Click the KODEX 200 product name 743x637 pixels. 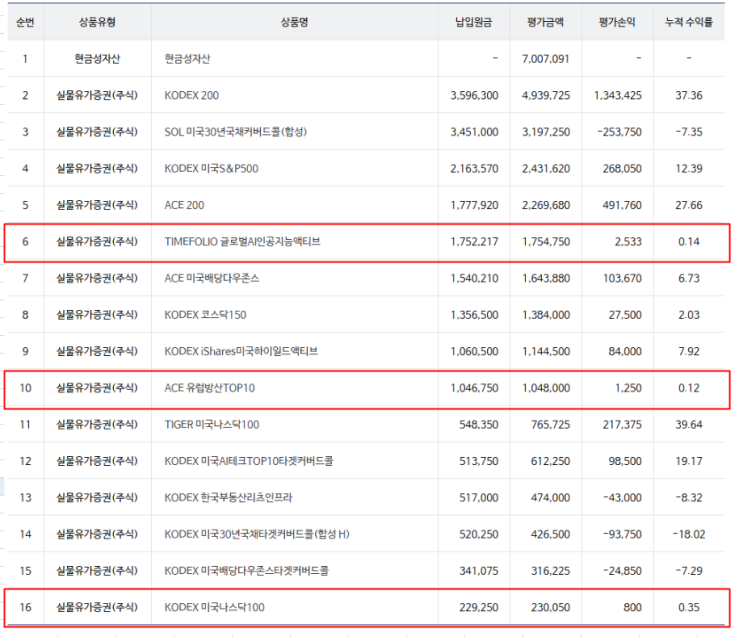[x=191, y=95]
